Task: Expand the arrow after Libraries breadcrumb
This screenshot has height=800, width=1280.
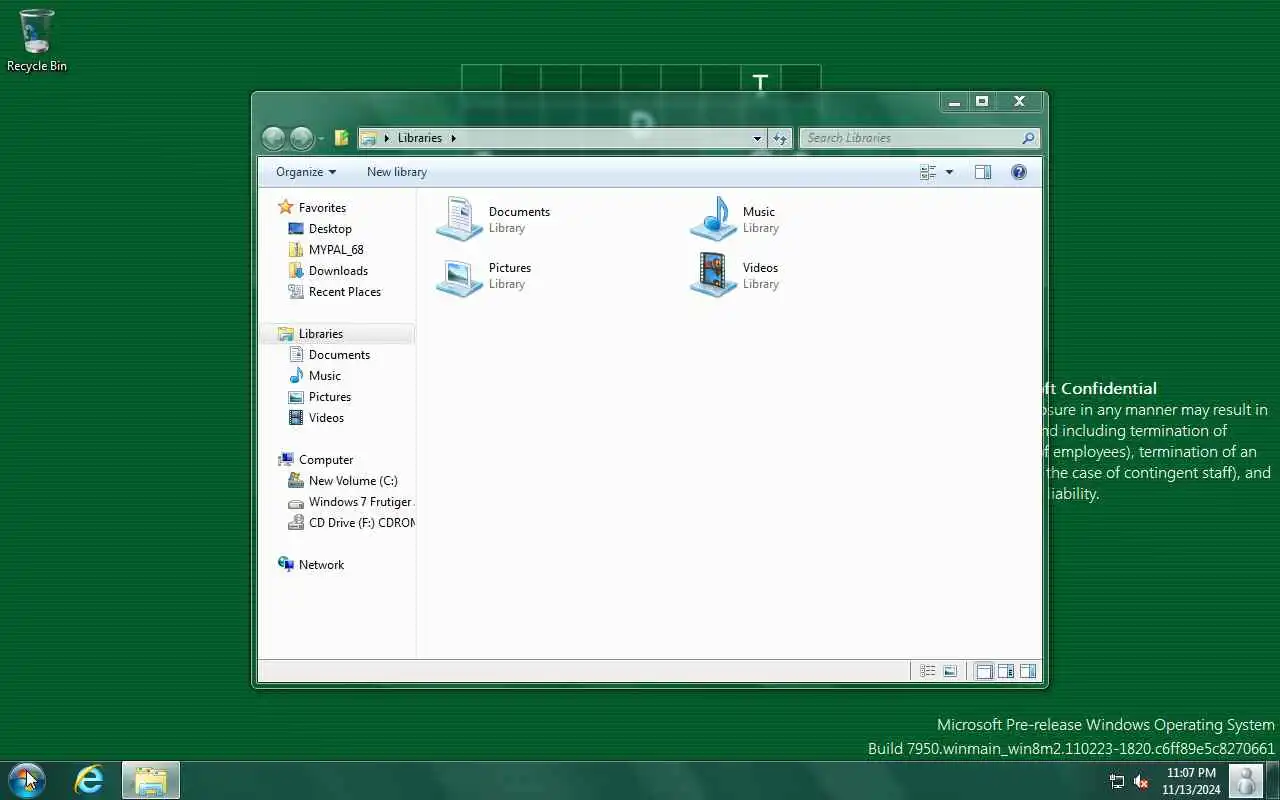Action: [x=453, y=138]
